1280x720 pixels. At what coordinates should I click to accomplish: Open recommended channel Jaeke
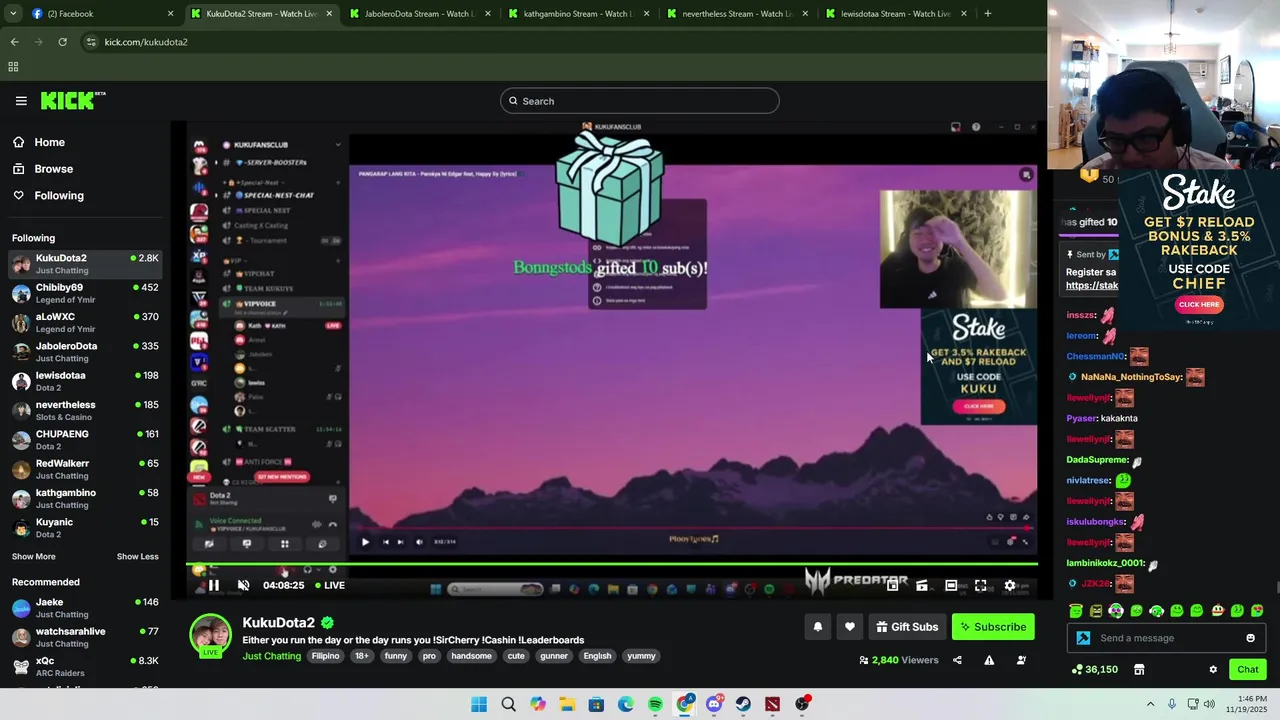85,608
